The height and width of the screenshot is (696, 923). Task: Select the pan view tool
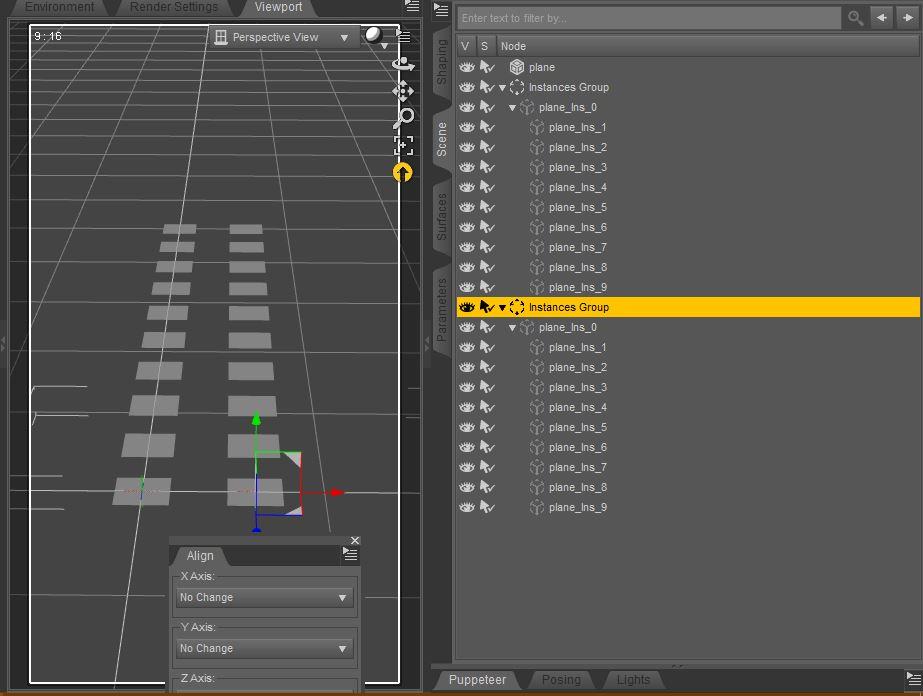click(403, 91)
